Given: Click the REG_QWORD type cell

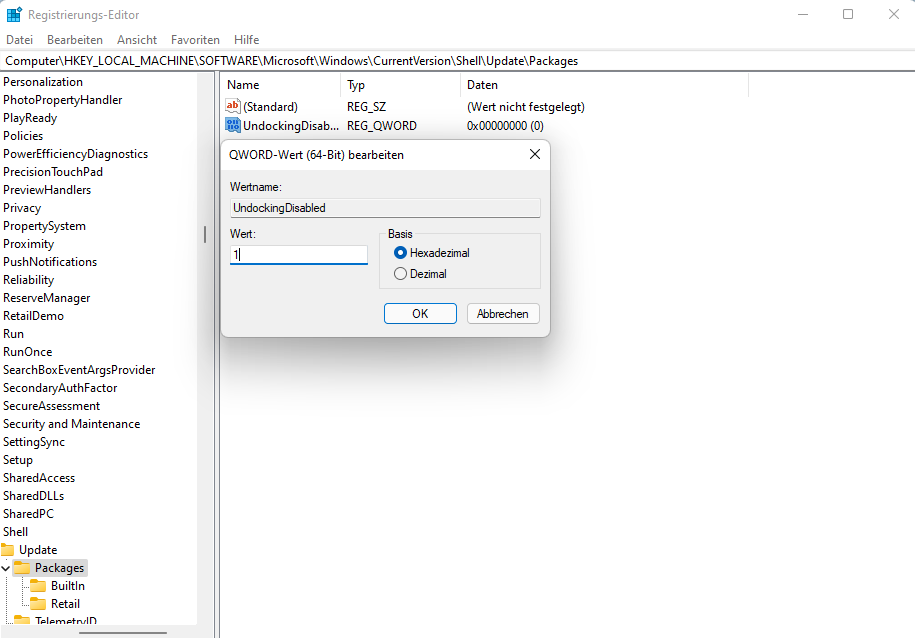Looking at the screenshot, I should tap(382, 125).
